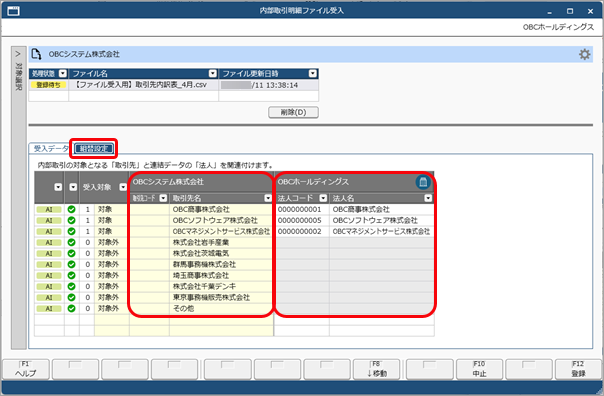Click 取引先名 cell 東京事務機販売株式会社

pyautogui.click(x=221, y=297)
